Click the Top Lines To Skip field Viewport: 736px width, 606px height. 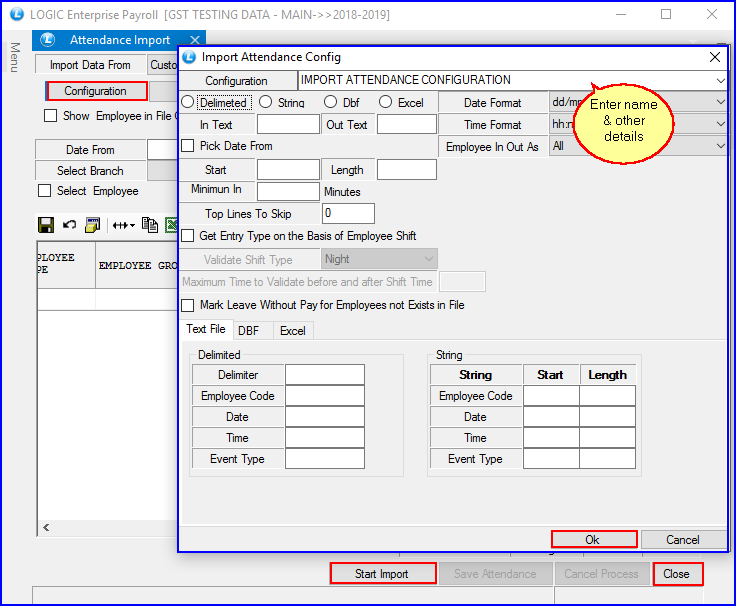point(348,214)
